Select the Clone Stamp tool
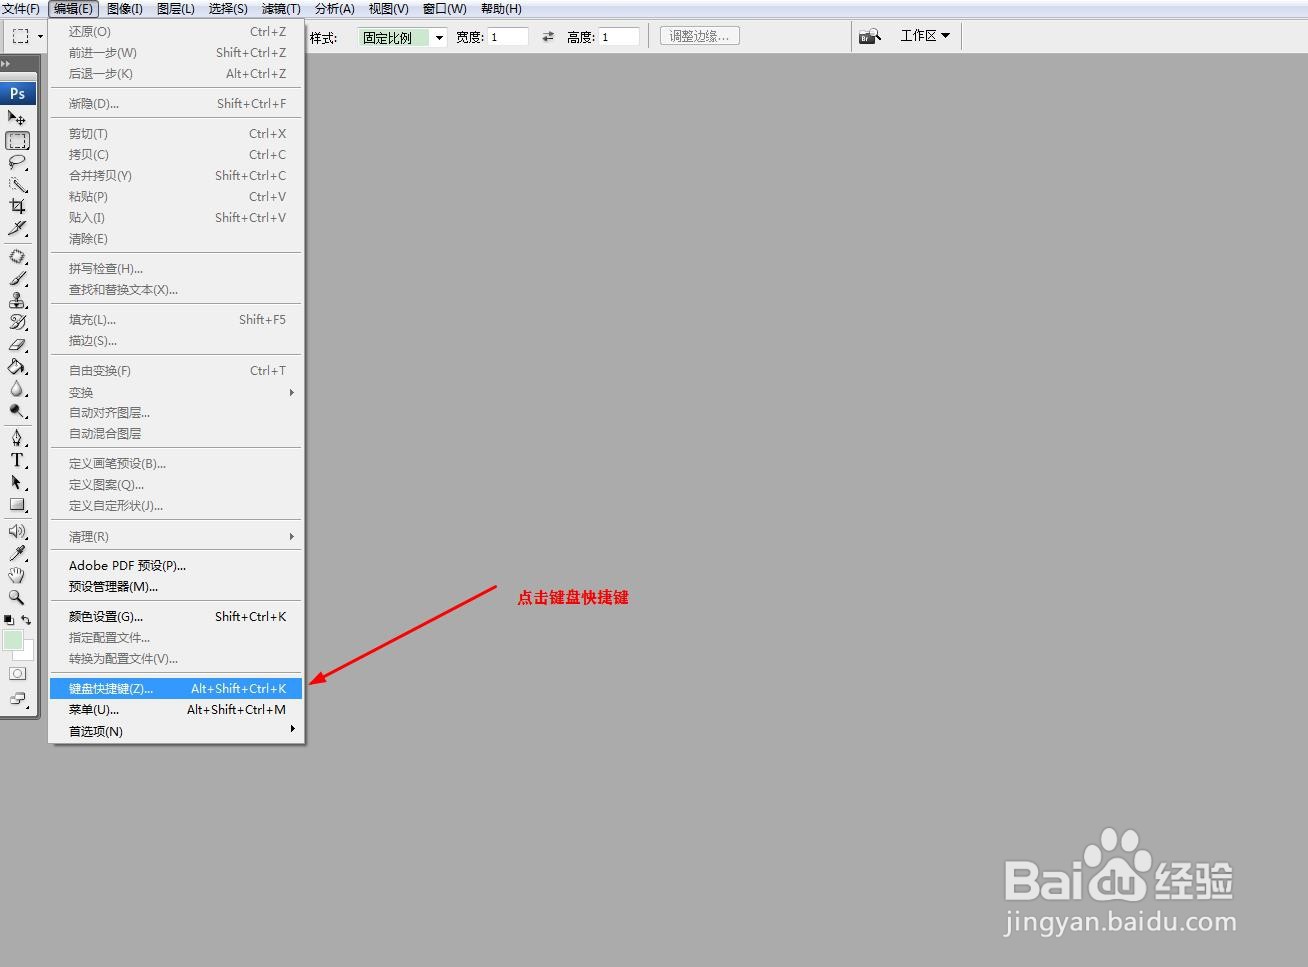The height and width of the screenshot is (967, 1308). click(17, 301)
